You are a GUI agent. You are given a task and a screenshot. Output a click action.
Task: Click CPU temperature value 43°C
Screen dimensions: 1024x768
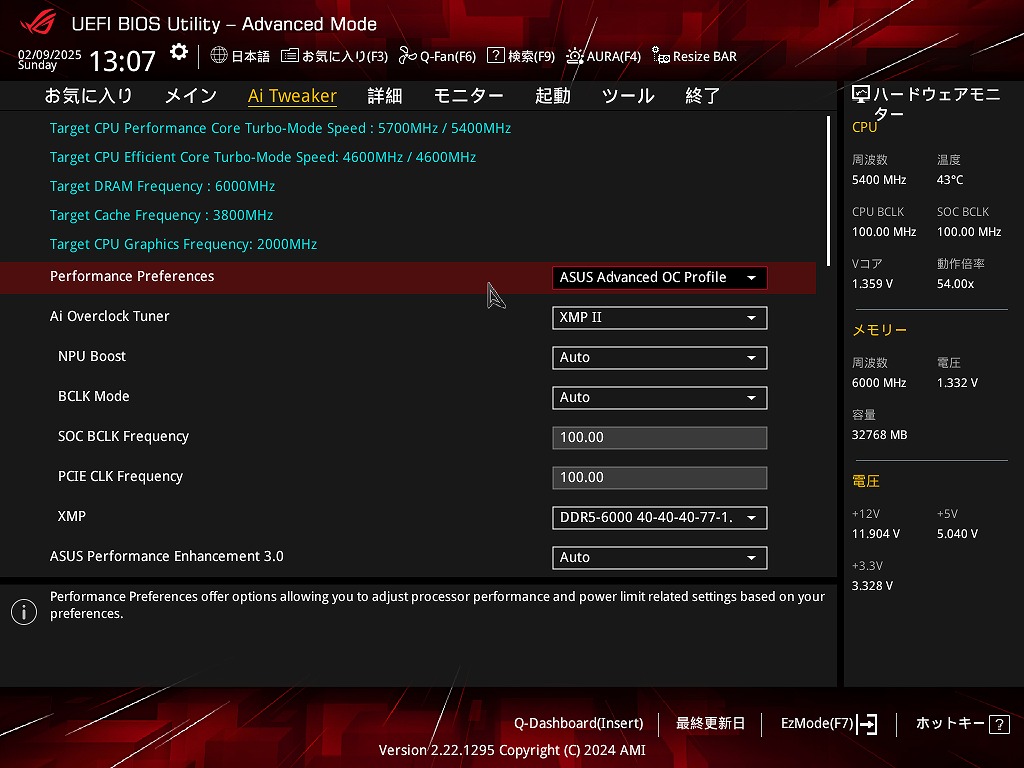point(950,180)
